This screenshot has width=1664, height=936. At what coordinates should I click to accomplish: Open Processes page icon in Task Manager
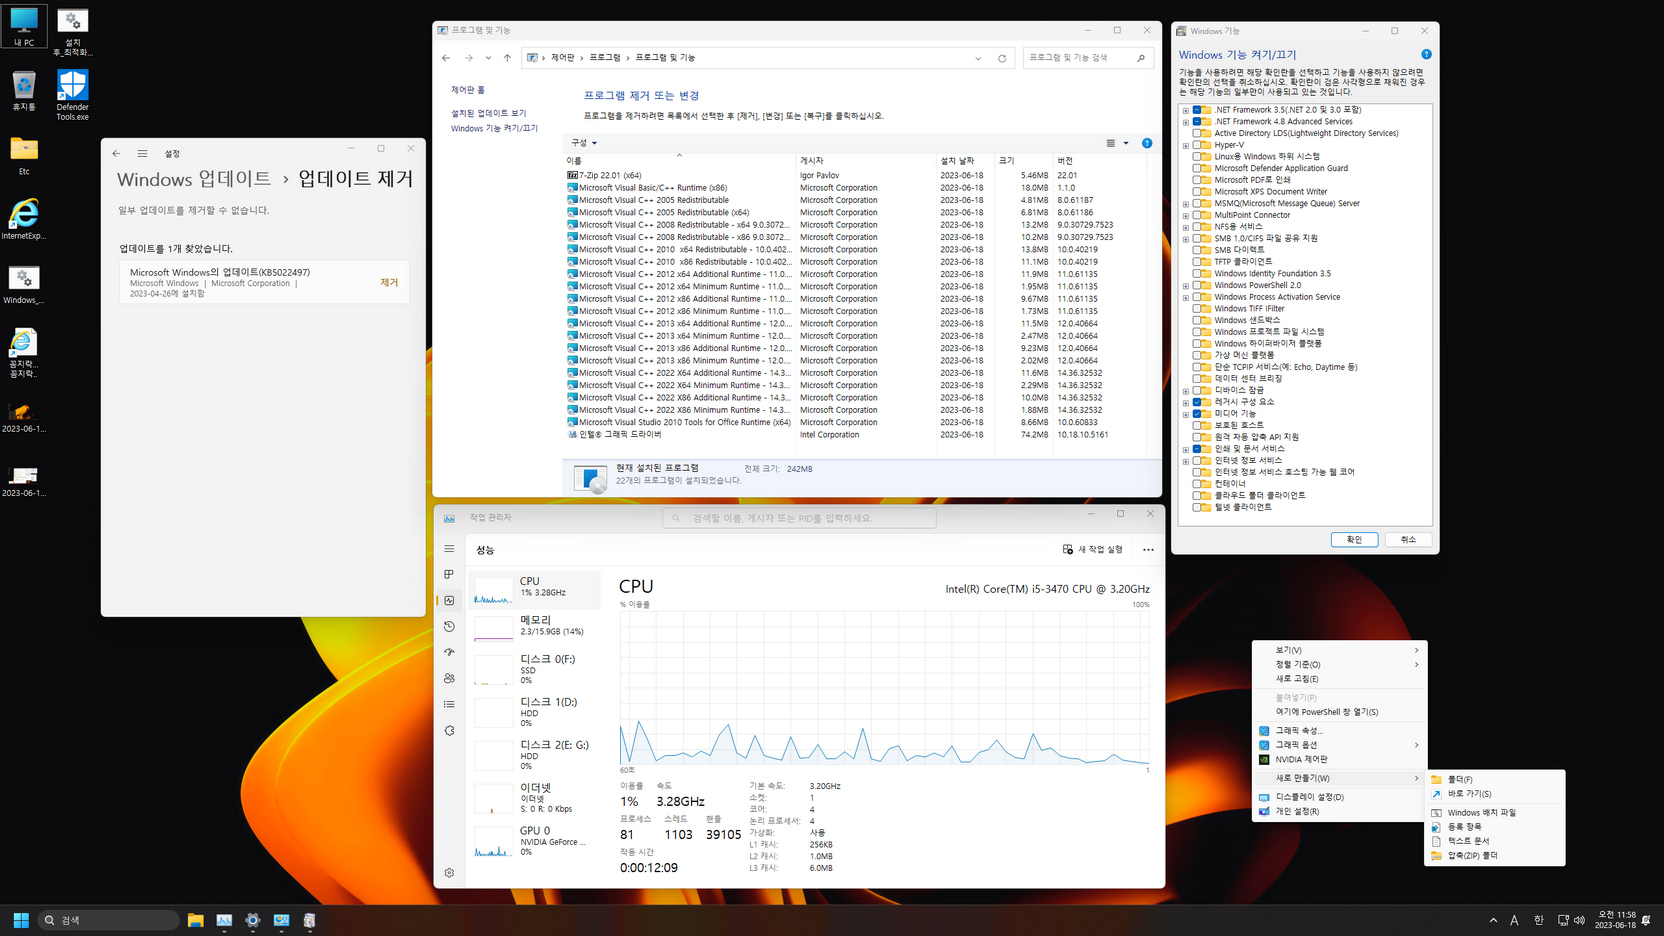pos(449,574)
